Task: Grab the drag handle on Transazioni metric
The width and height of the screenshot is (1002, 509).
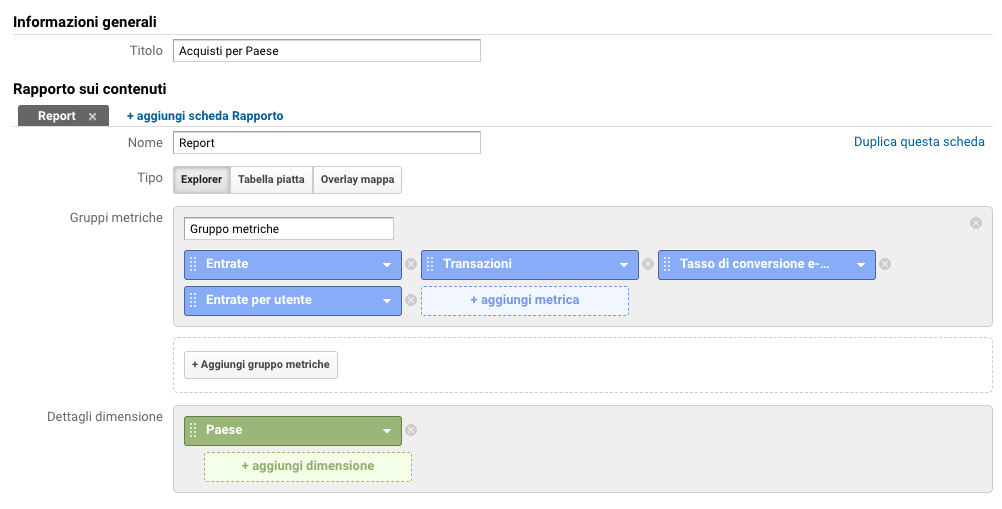Action: (x=430, y=264)
